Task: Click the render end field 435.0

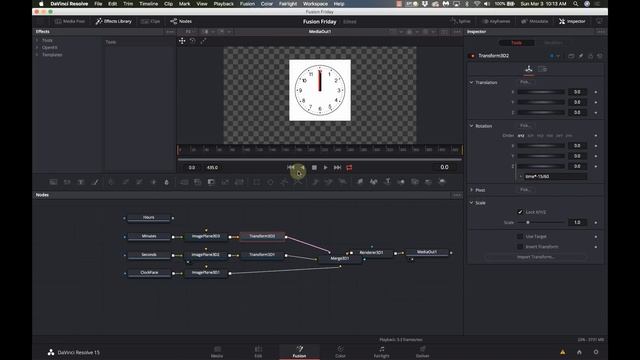Action: [212, 167]
